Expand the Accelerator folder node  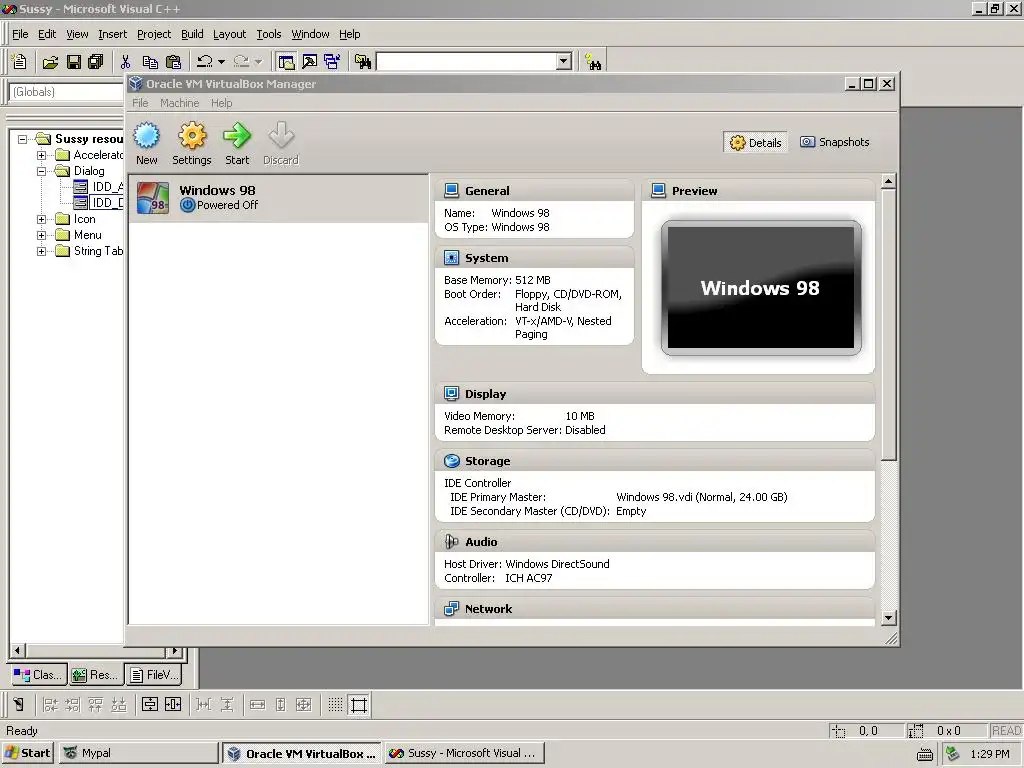[x=41, y=155]
